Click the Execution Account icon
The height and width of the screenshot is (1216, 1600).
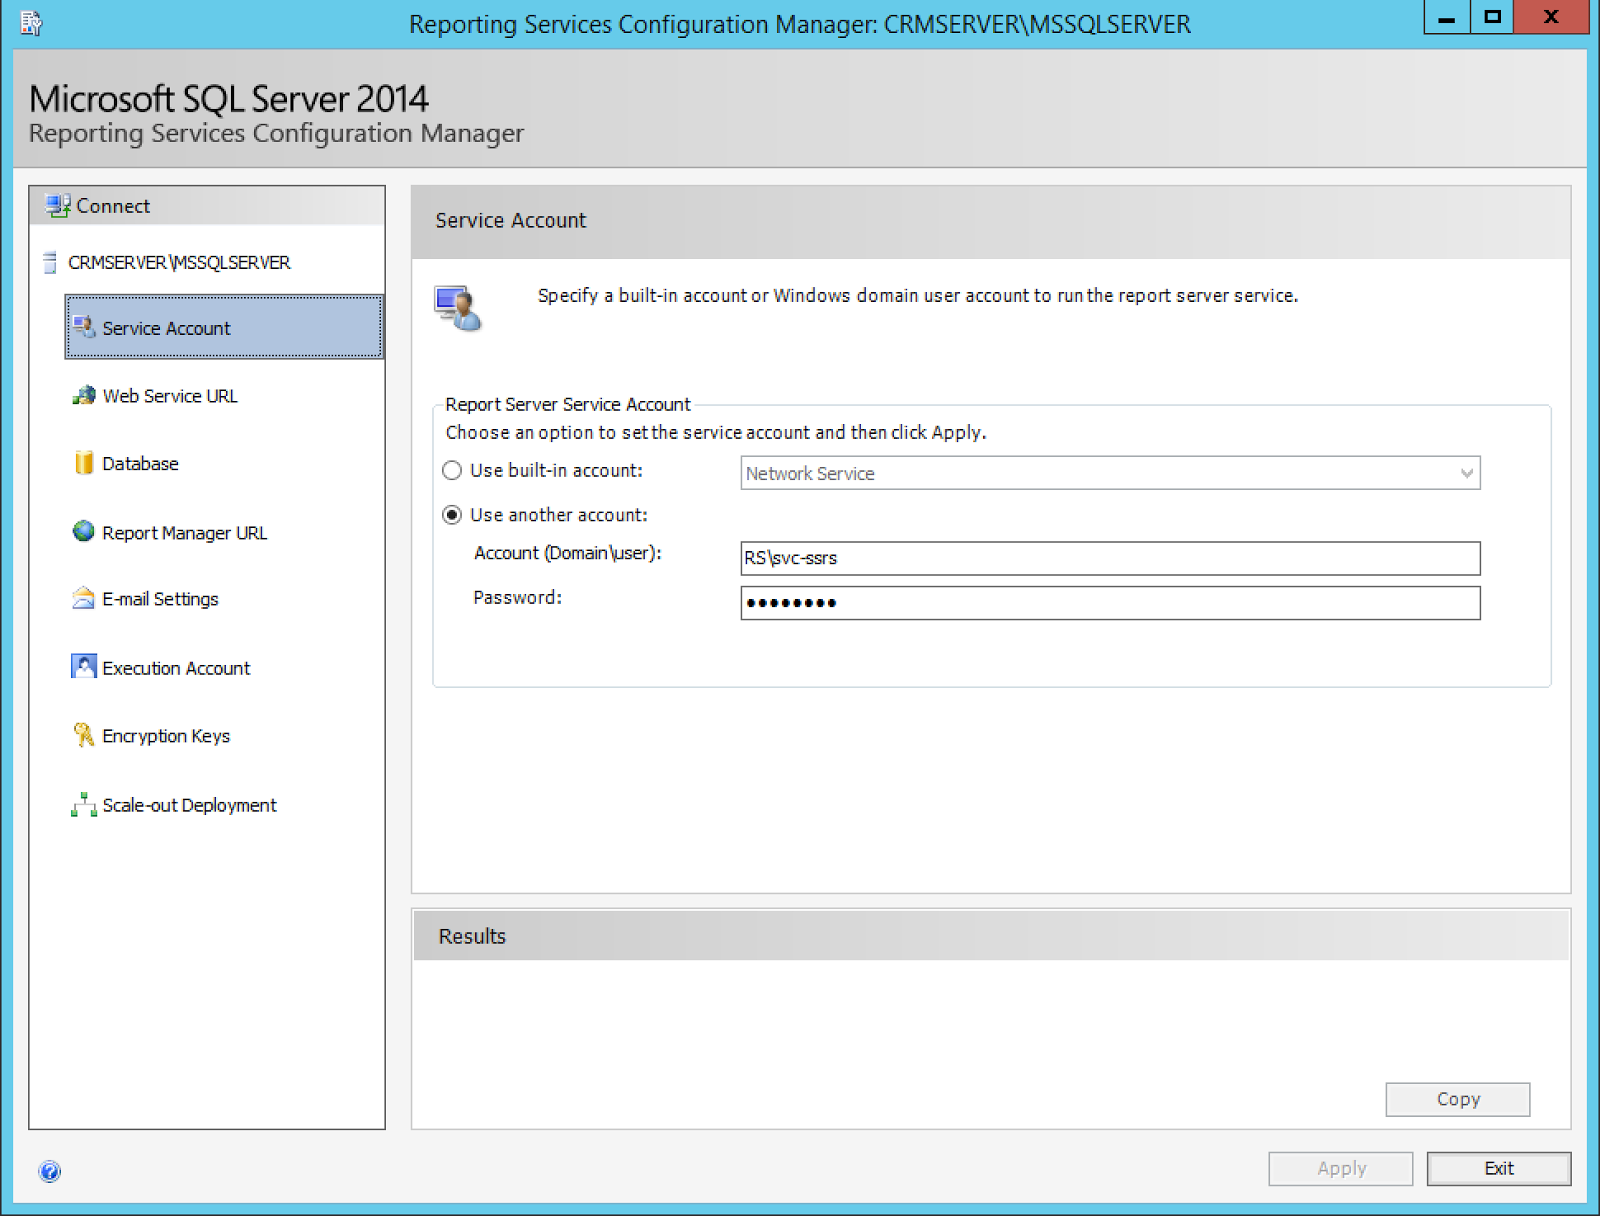pyautogui.click(x=84, y=666)
